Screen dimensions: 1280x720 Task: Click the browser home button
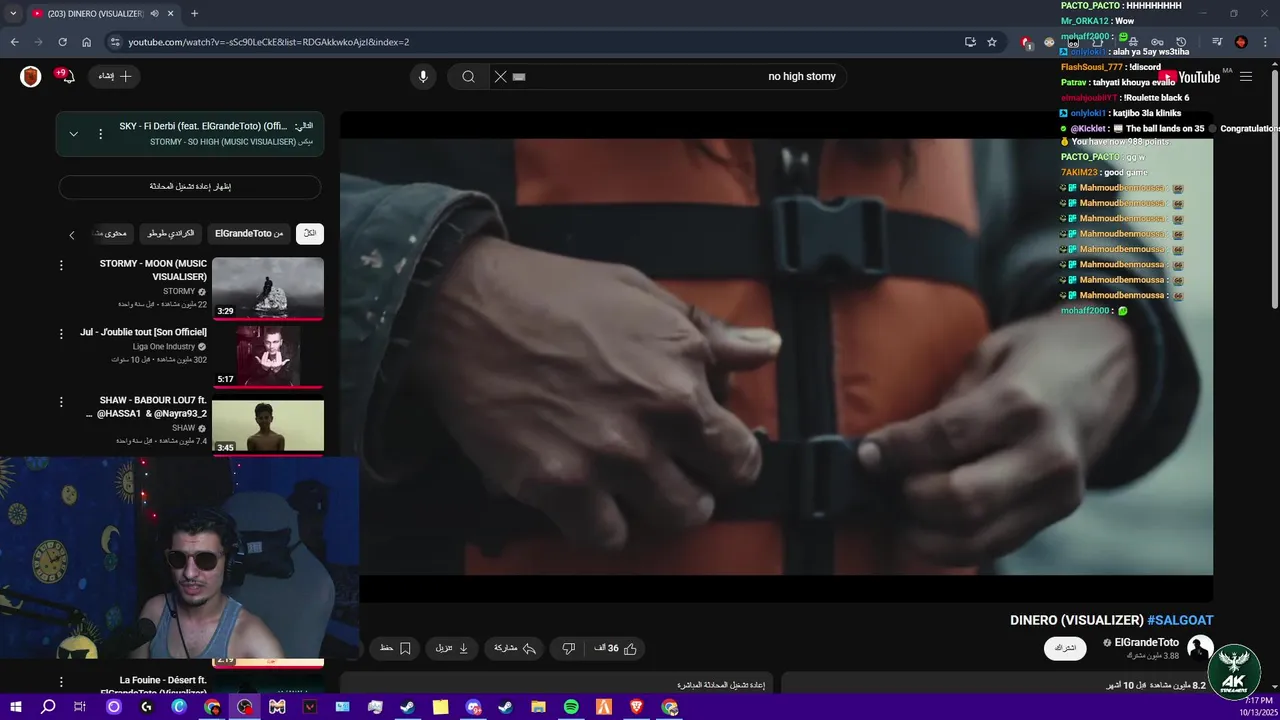click(x=86, y=42)
